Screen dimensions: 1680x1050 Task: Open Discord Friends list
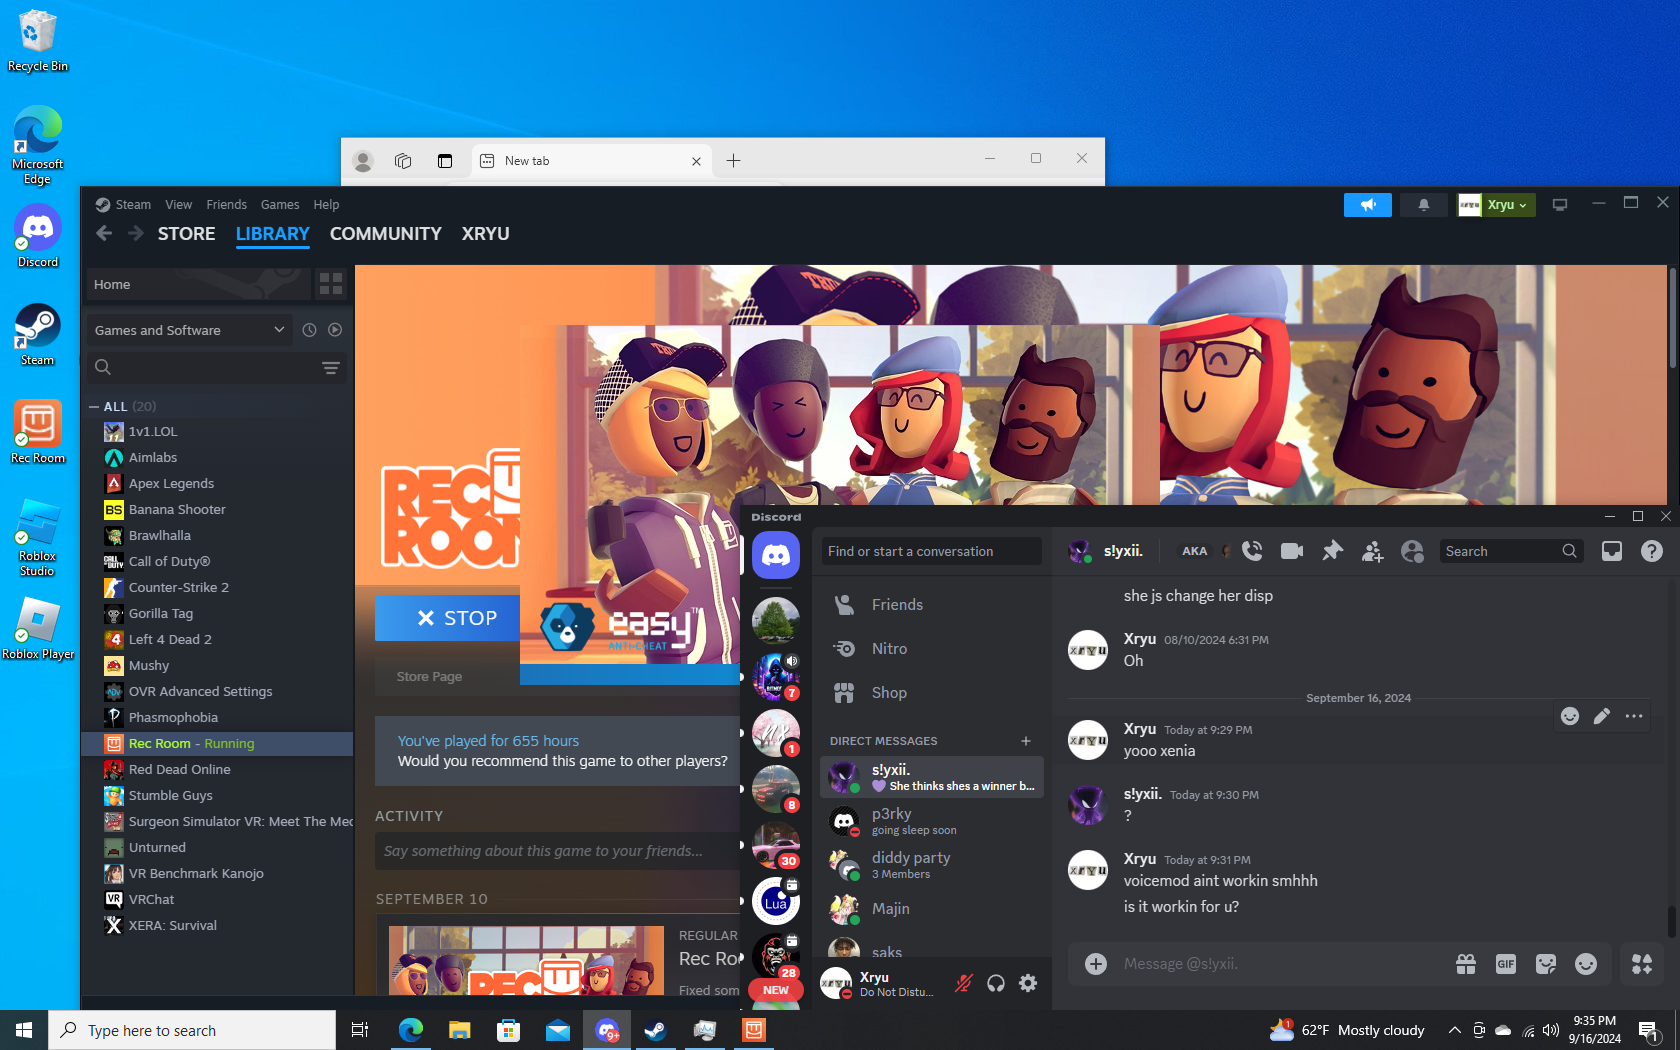[932, 605]
